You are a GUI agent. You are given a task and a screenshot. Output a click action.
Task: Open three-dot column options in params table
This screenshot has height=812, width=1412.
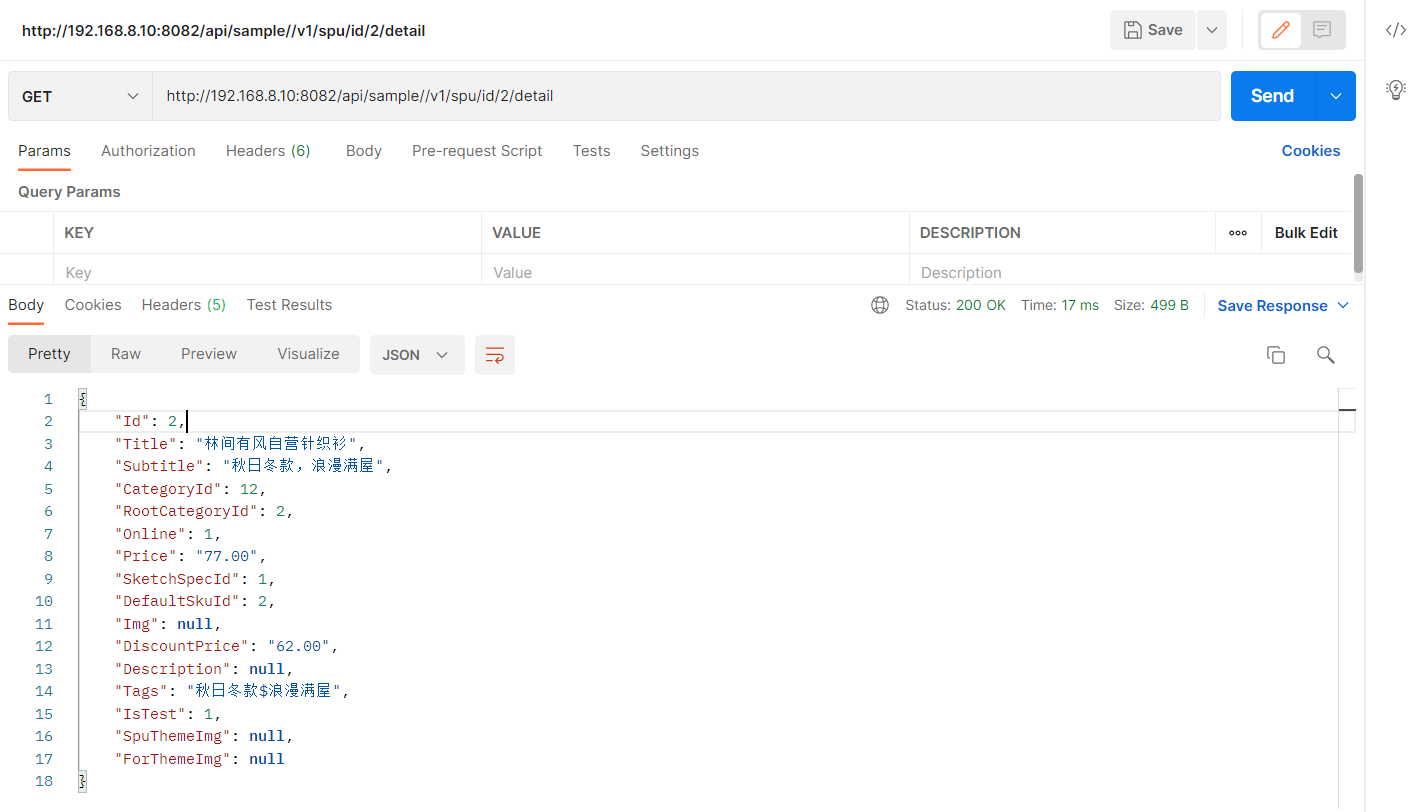tap(1237, 233)
